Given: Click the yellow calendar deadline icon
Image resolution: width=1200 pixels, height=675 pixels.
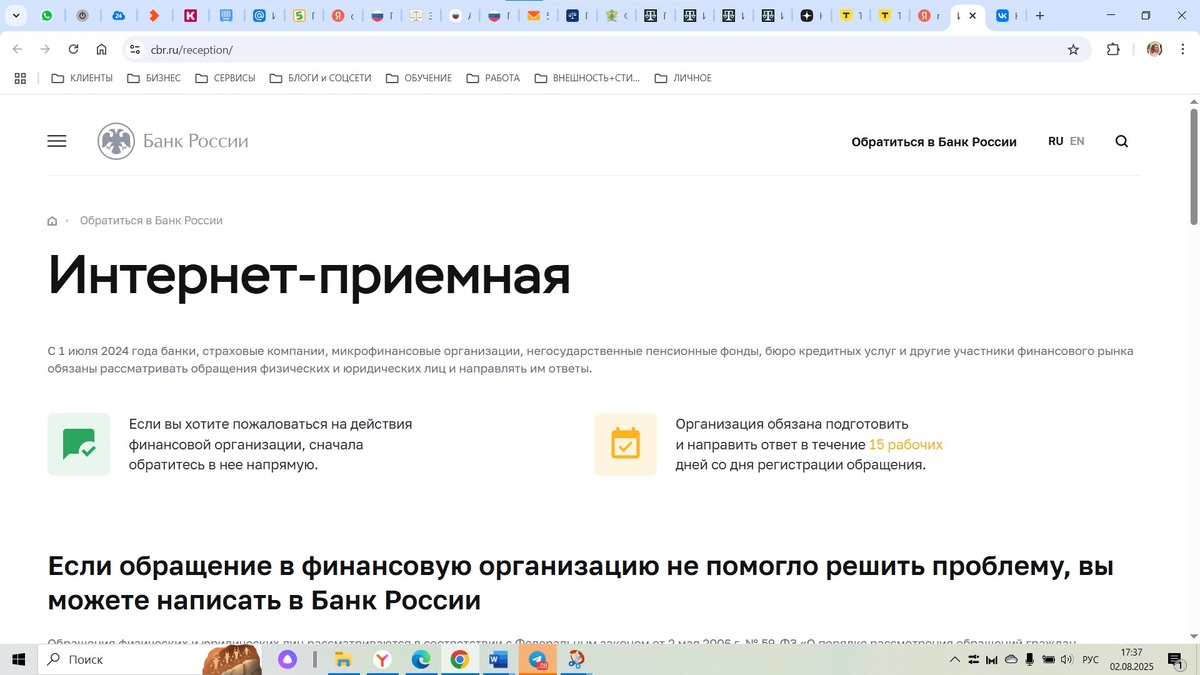Looking at the screenshot, I should (626, 442).
